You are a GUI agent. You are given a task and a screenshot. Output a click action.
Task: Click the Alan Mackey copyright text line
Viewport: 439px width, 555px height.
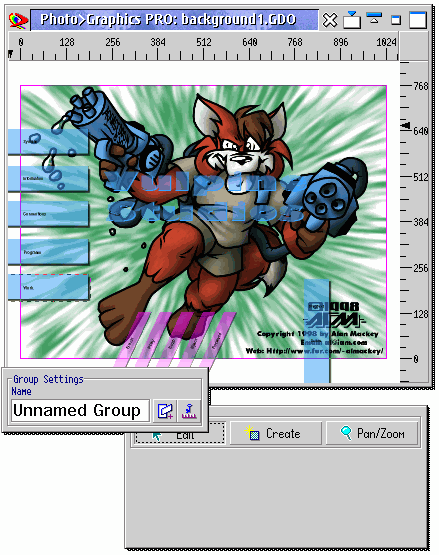(318, 333)
